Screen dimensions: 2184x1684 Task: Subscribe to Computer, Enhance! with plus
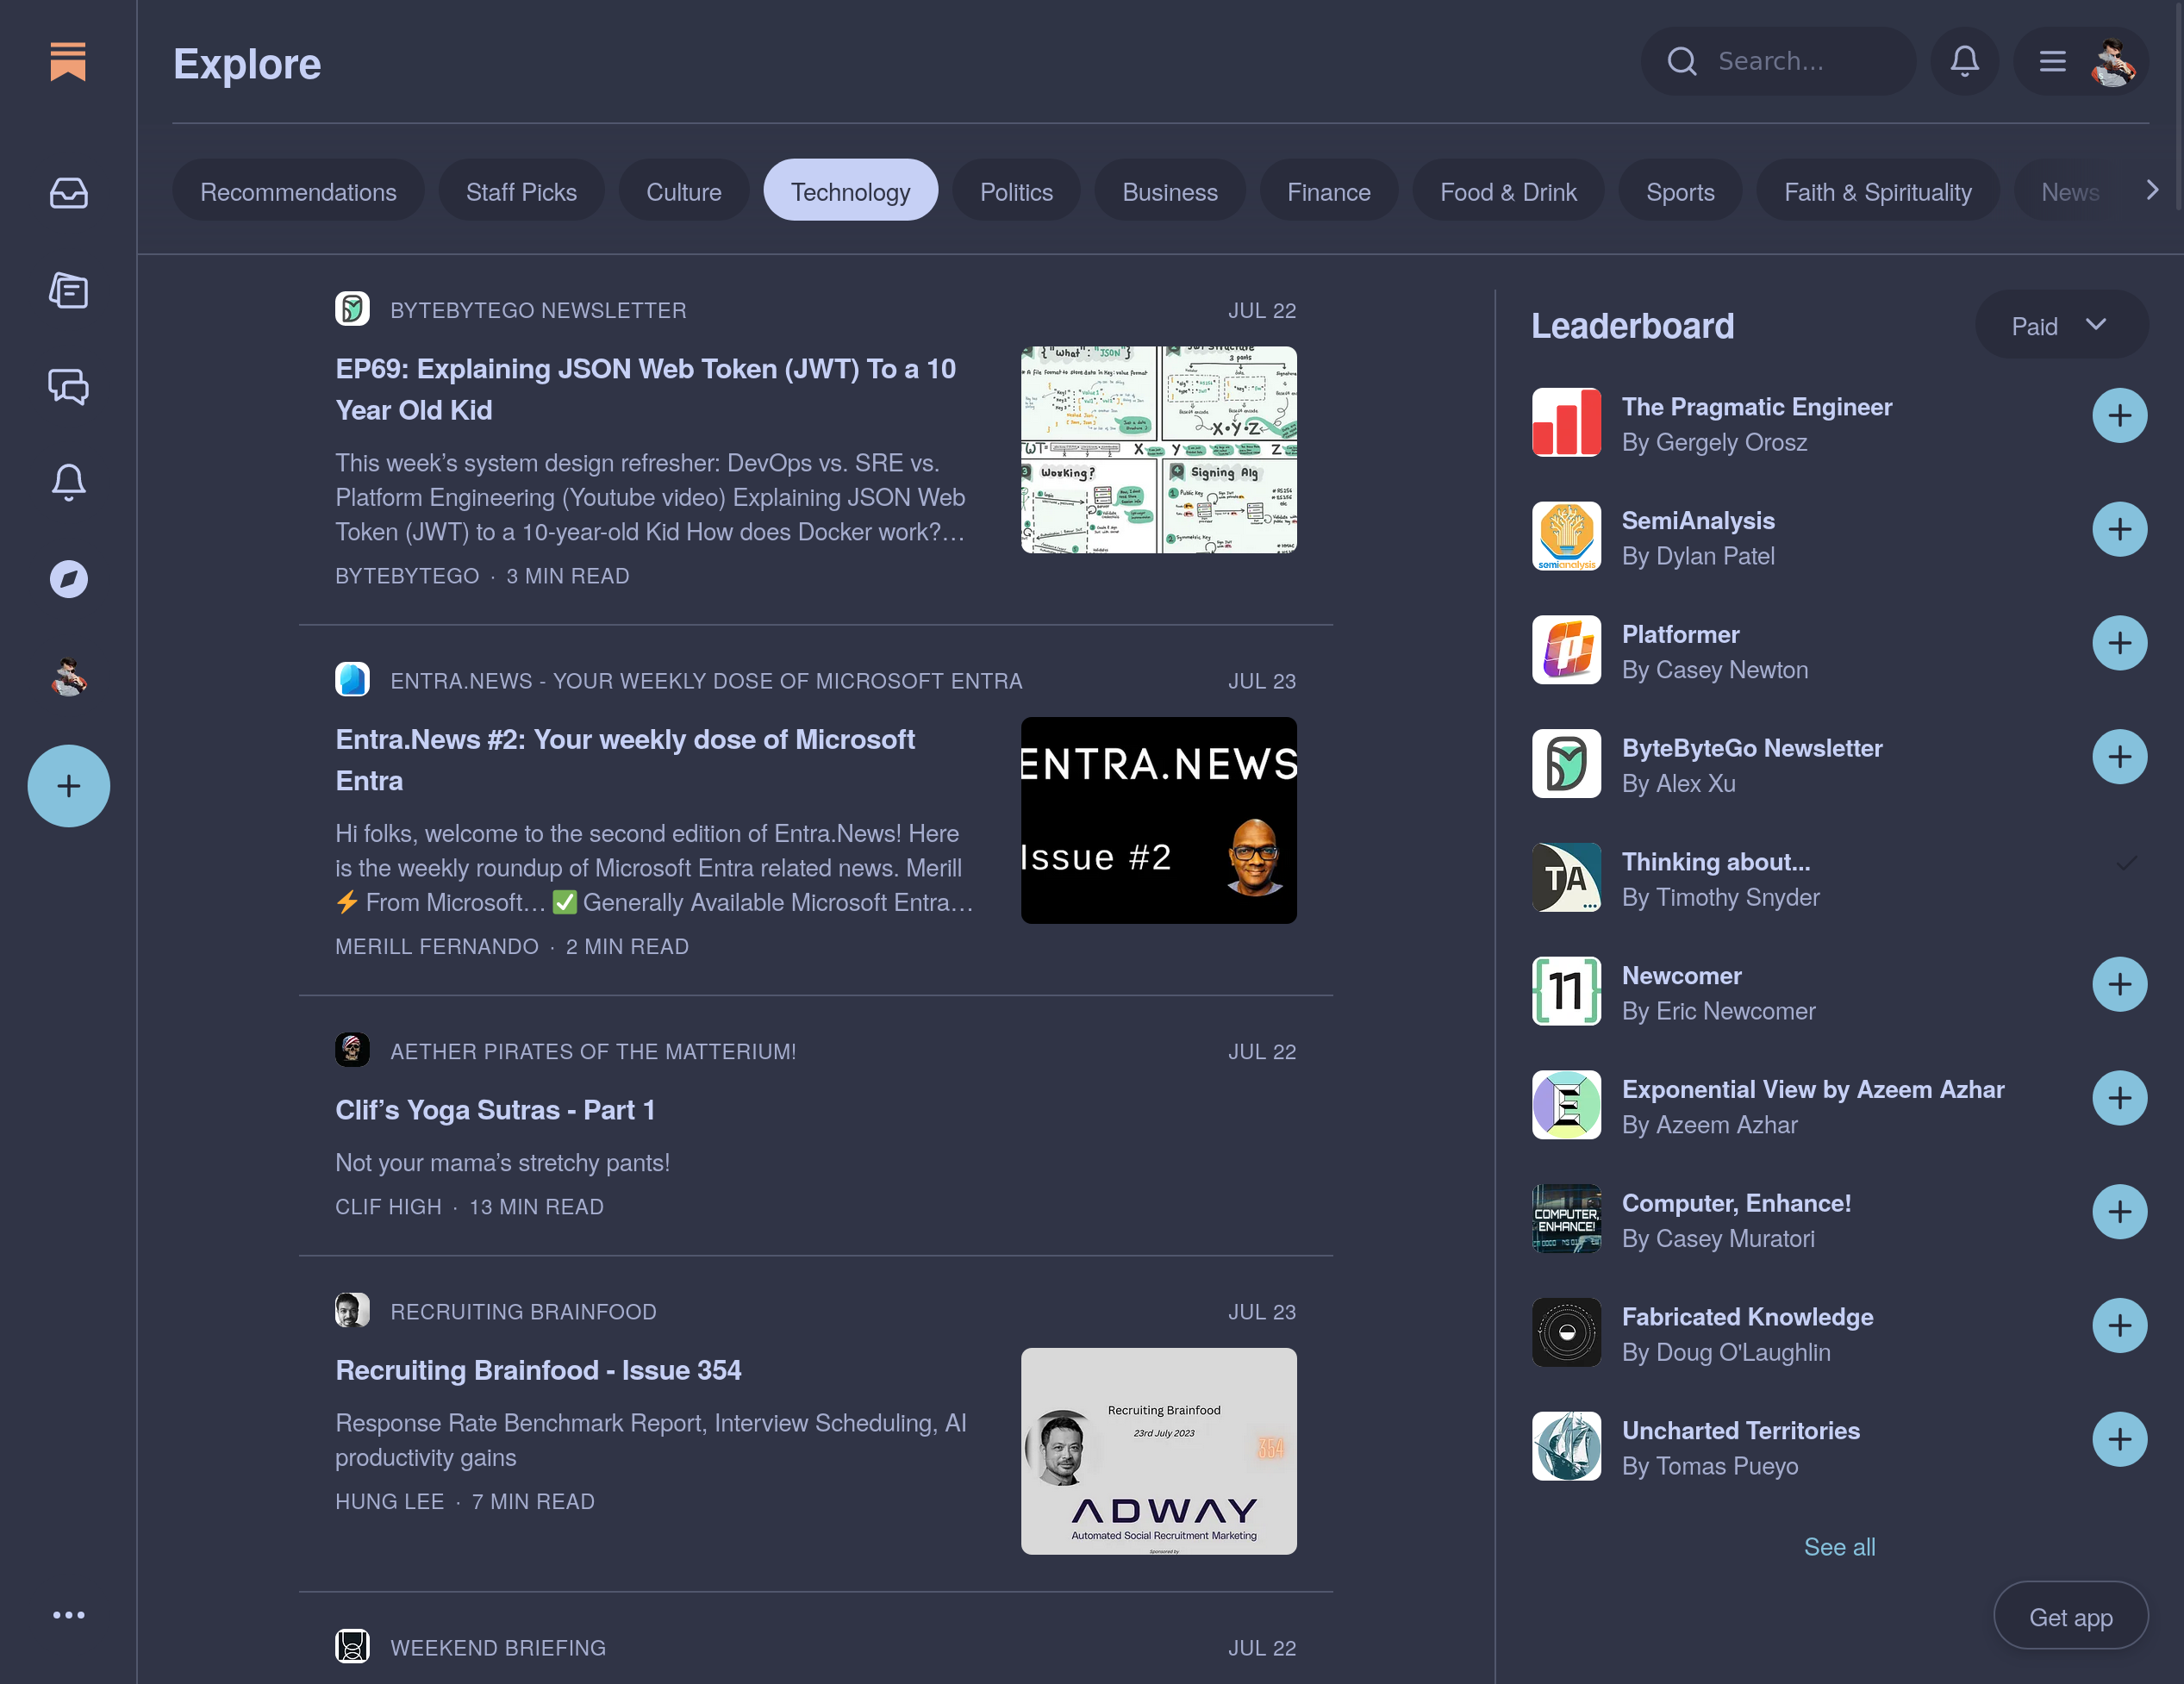coord(2119,1212)
